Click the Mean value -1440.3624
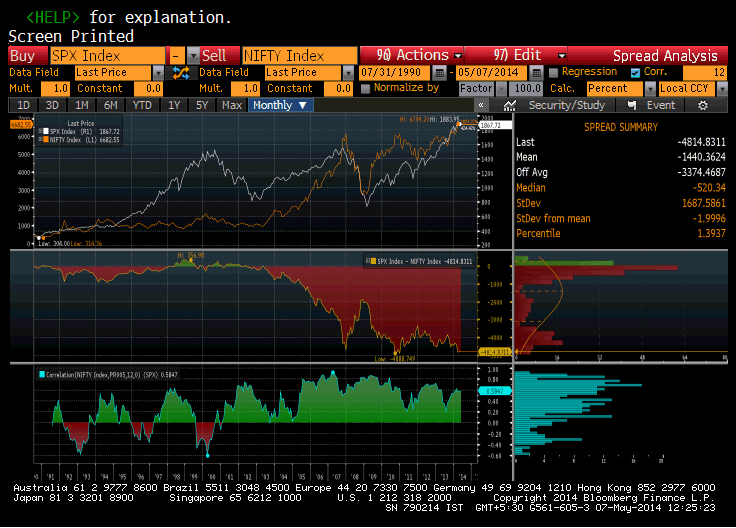Screen dimensions: 736x528 (x=701, y=157)
